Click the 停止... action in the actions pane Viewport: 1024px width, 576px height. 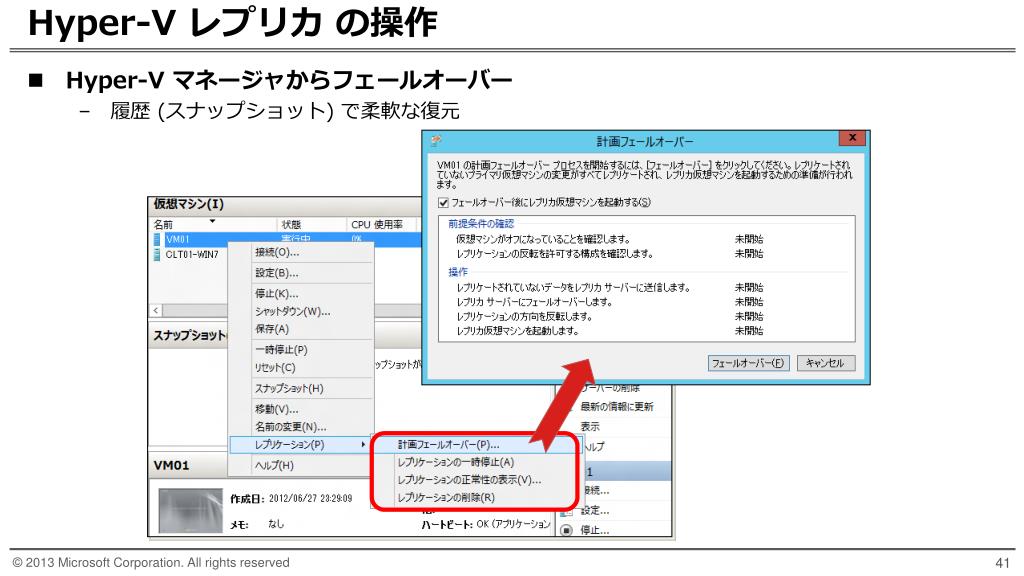point(594,530)
